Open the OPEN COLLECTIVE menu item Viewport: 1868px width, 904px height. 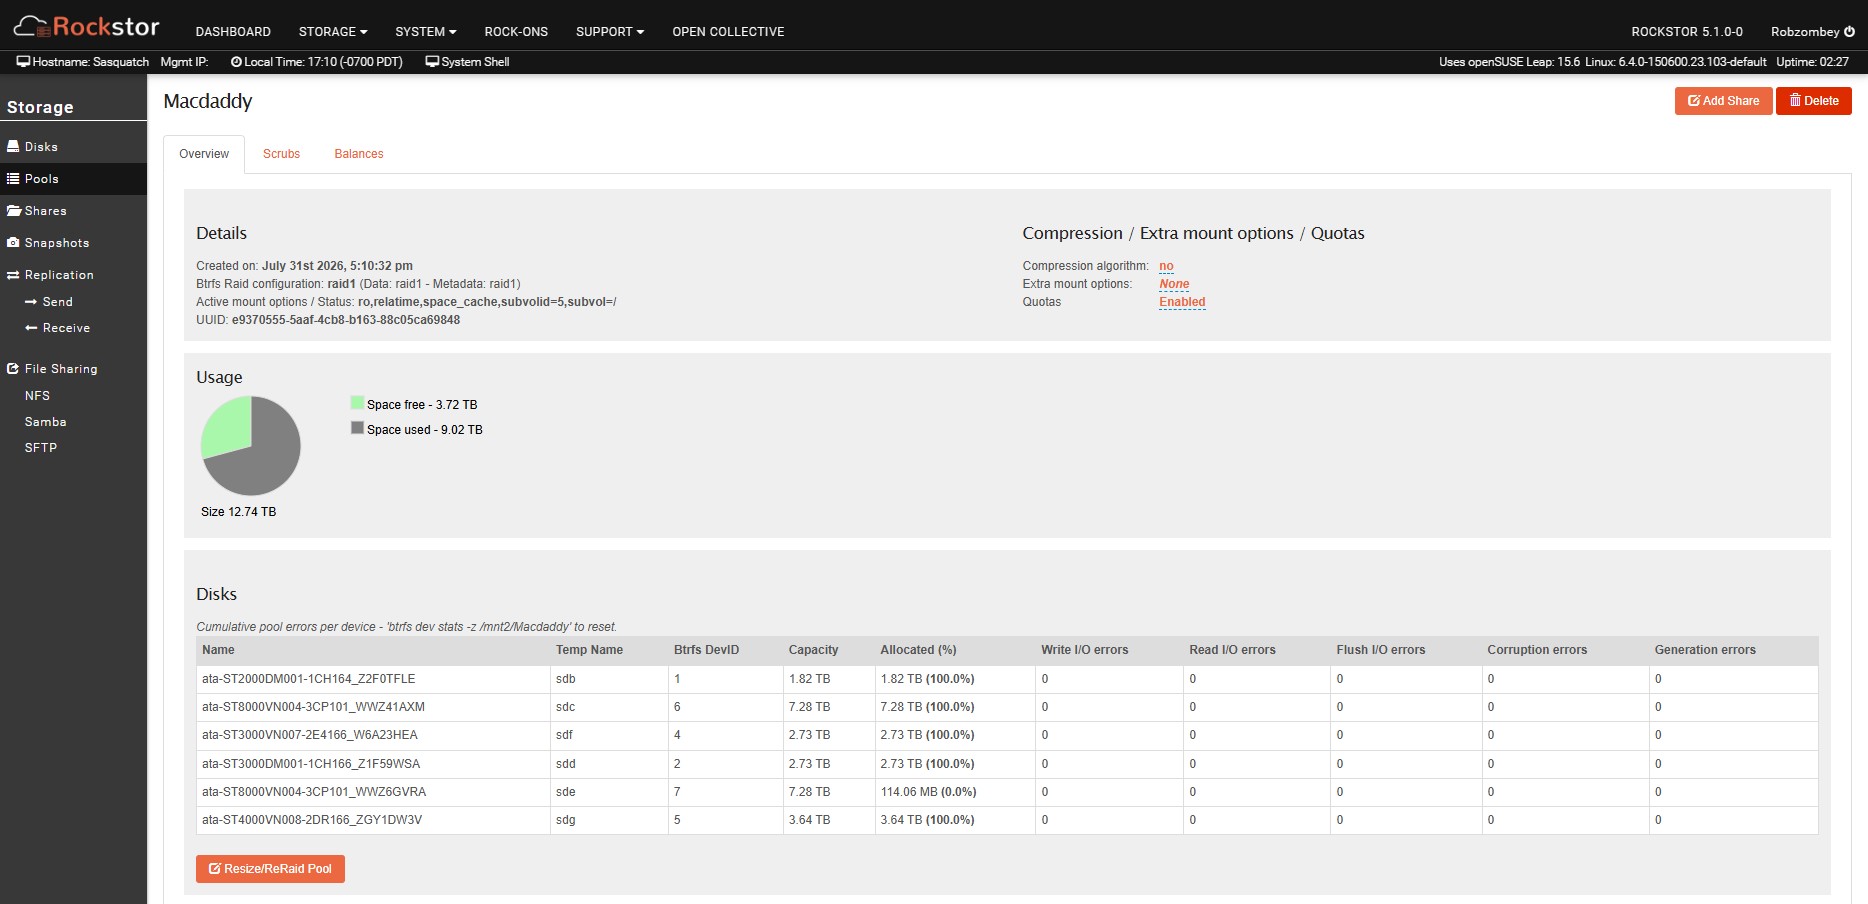[x=728, y=31]
